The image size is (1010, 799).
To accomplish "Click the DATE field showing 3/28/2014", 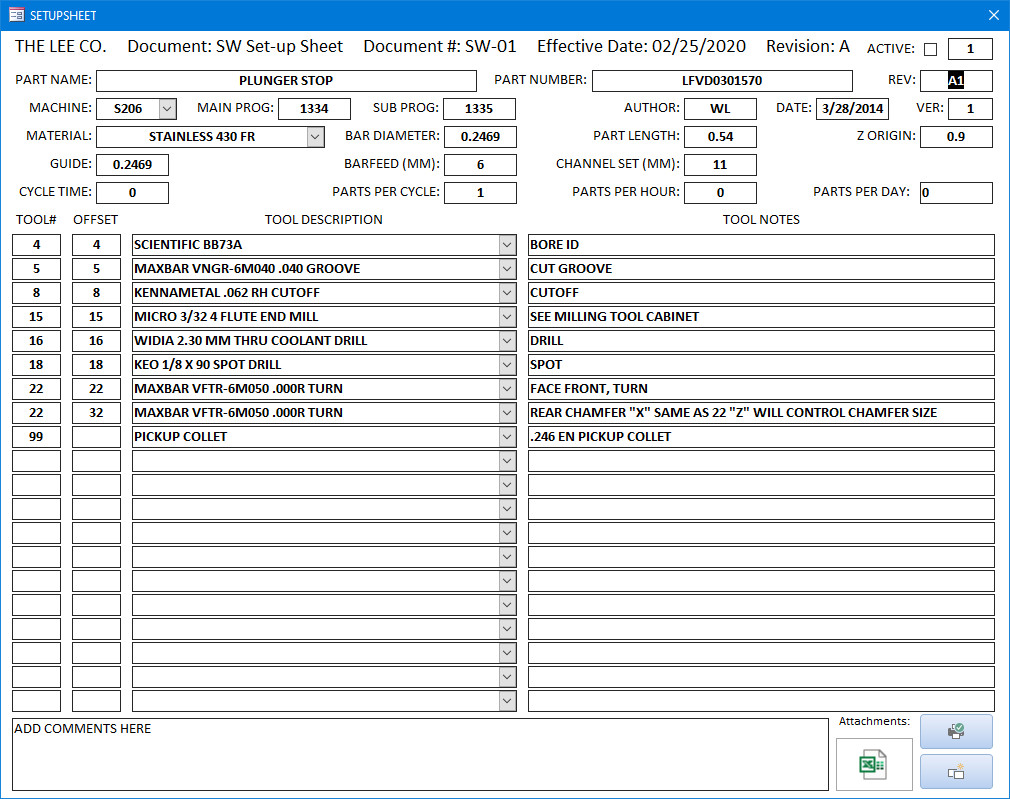I will [x=851, y=109].
